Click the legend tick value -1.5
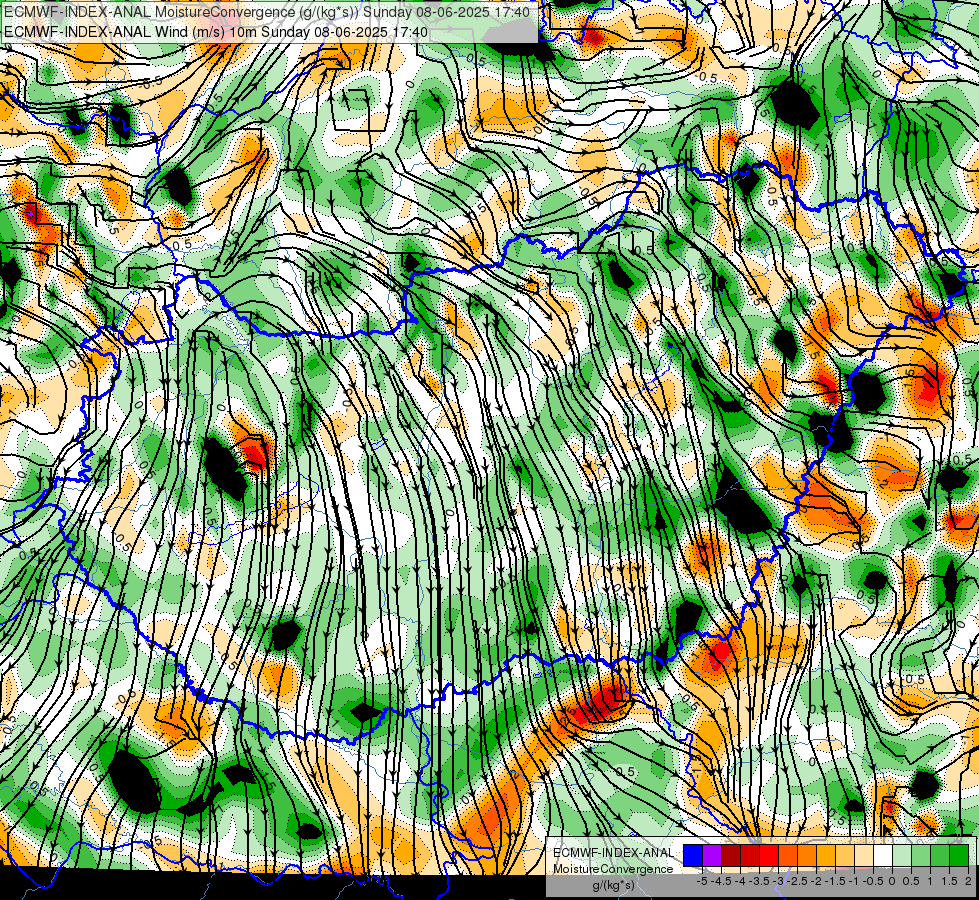Screen dimensions: 979x900 coord(835,881)
